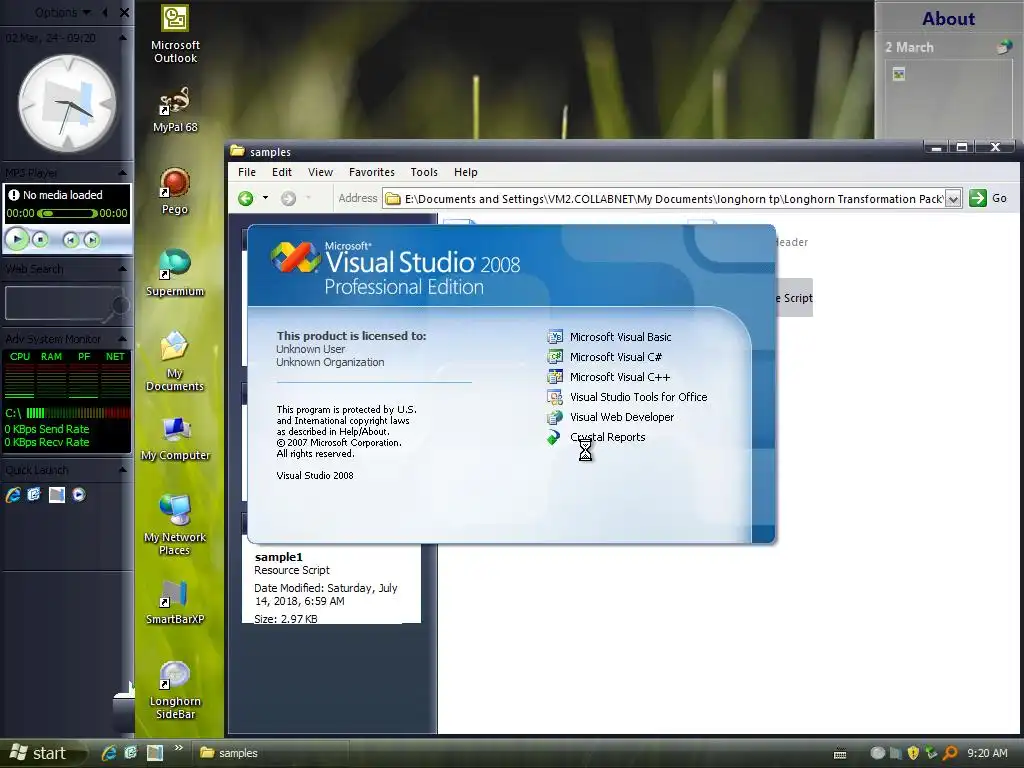Select the My Documents desktop icon
The image size is (1024, 768).
click(x=175, y=361)
